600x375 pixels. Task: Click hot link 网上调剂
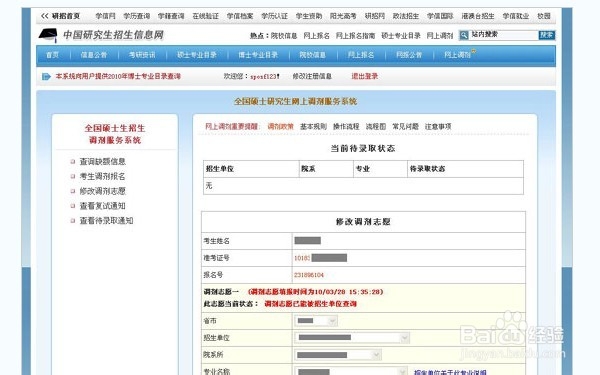[440, 36]
